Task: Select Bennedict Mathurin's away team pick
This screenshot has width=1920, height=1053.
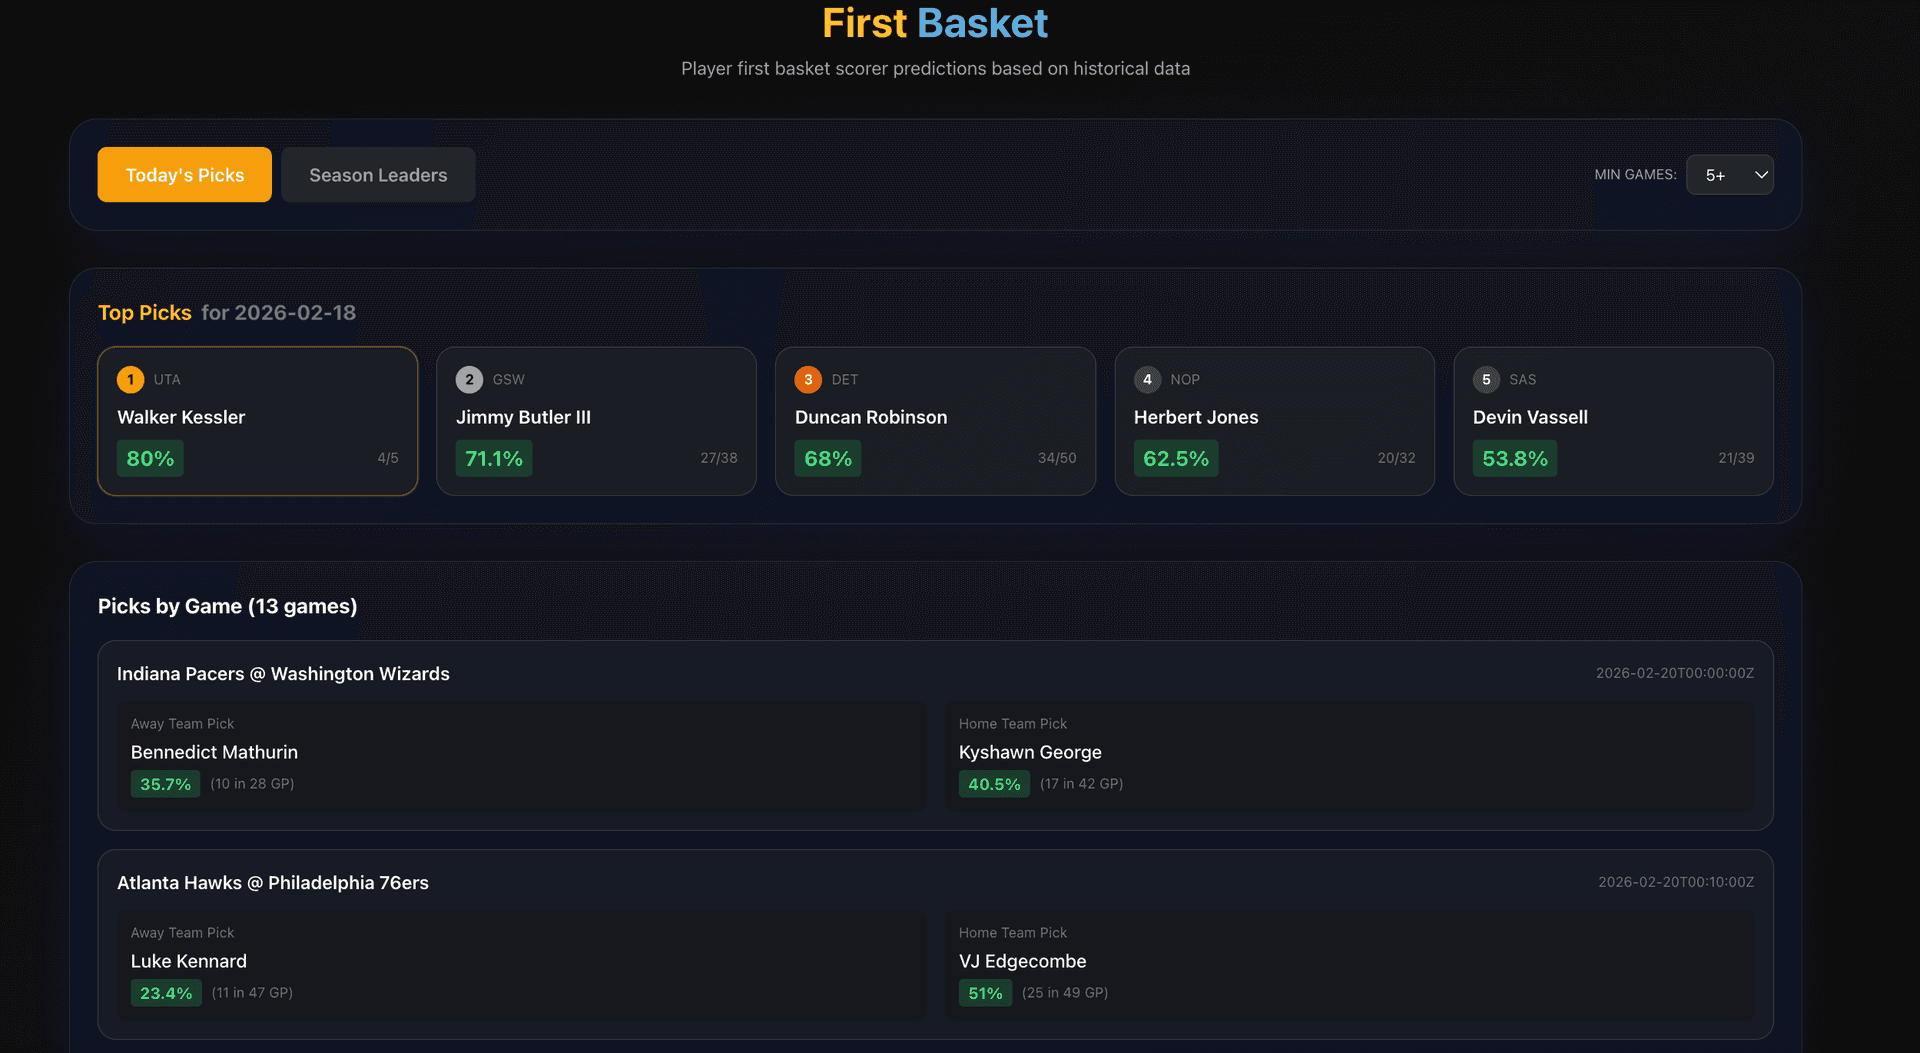Action: (x=213, y=752)
